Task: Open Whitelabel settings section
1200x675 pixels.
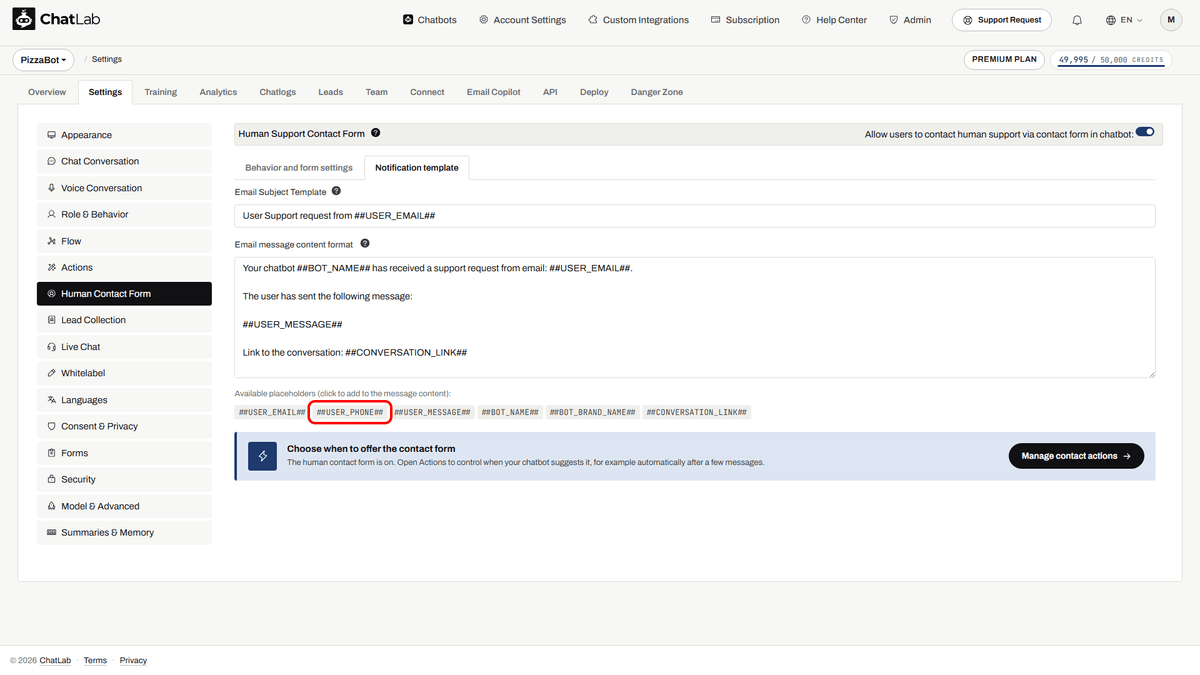Action: click(x=124, y=373)
